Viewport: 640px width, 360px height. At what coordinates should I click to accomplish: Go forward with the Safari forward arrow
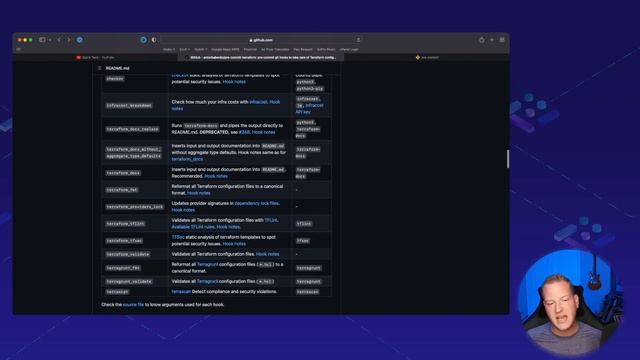[69, 40]
